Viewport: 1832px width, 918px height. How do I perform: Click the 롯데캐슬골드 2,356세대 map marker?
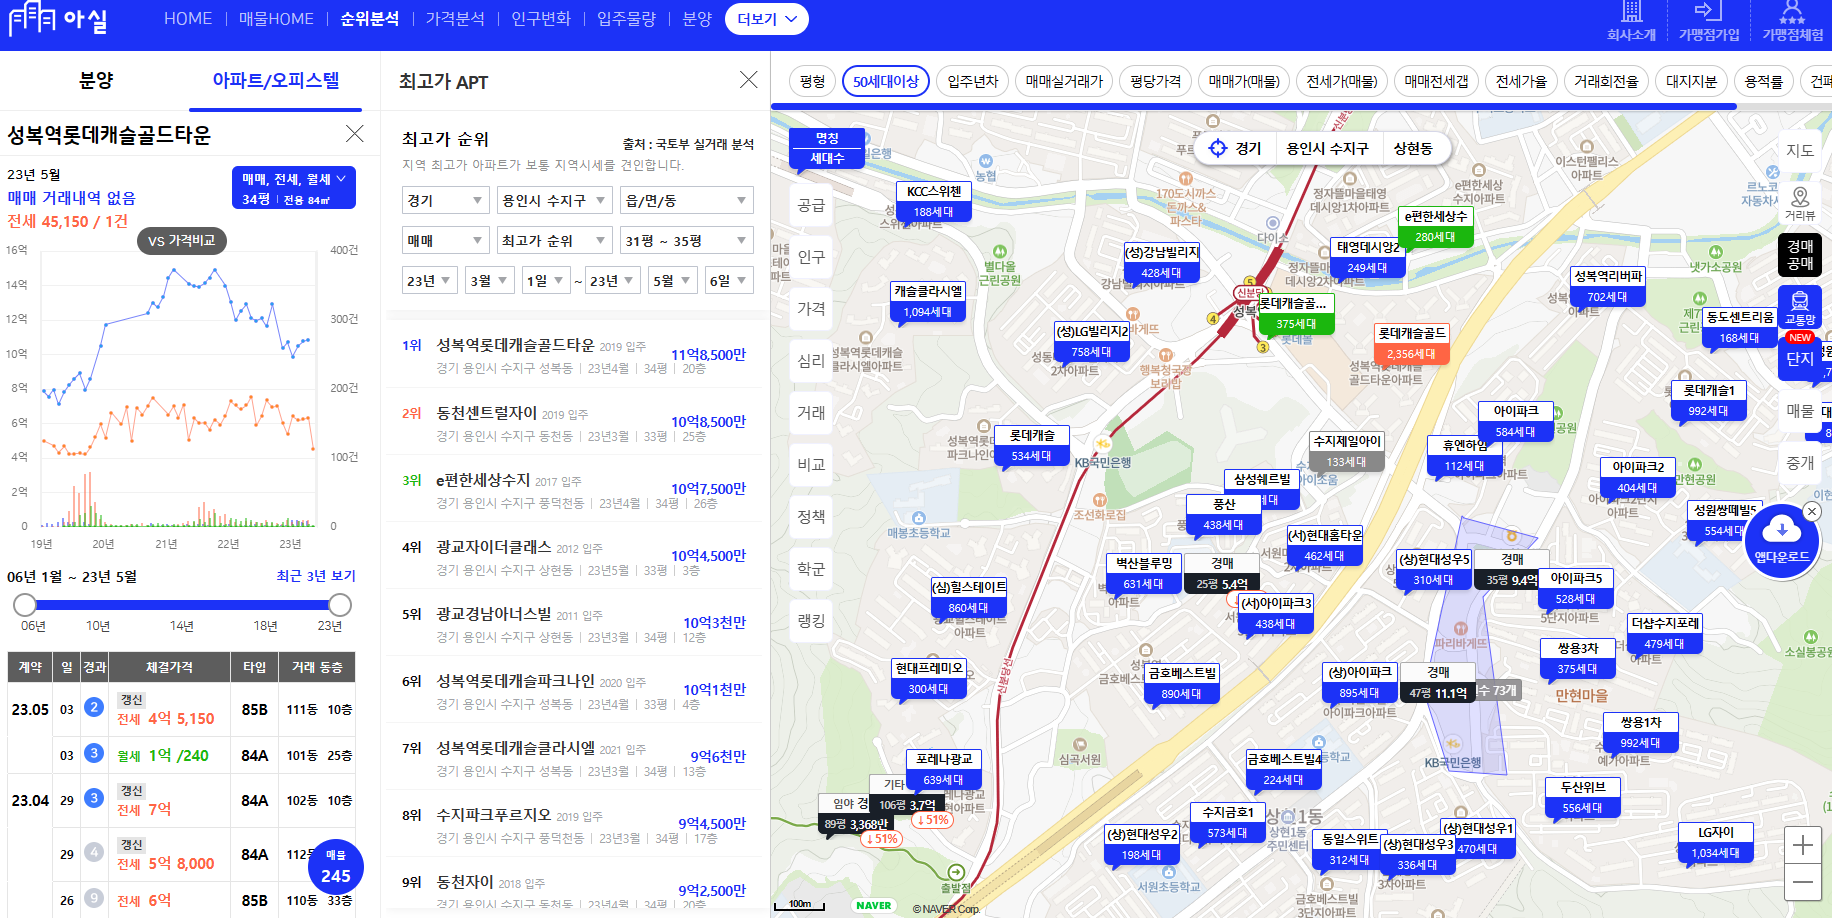click(1411, 343)
